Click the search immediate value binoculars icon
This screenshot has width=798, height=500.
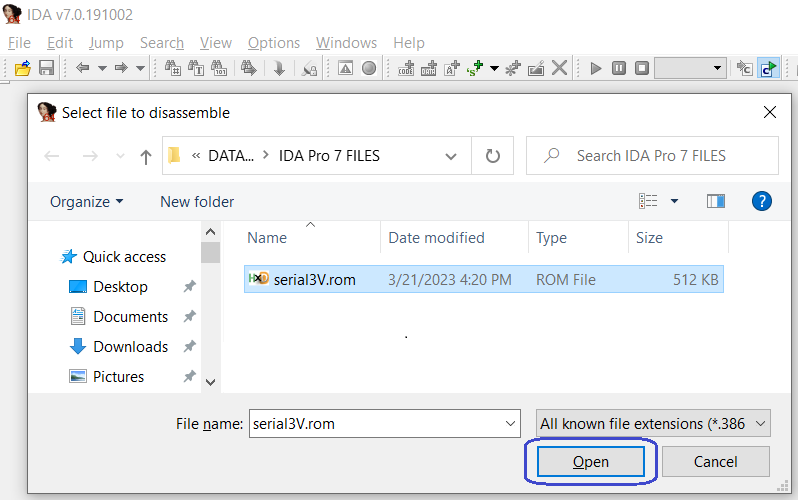(x=173, y=68)
